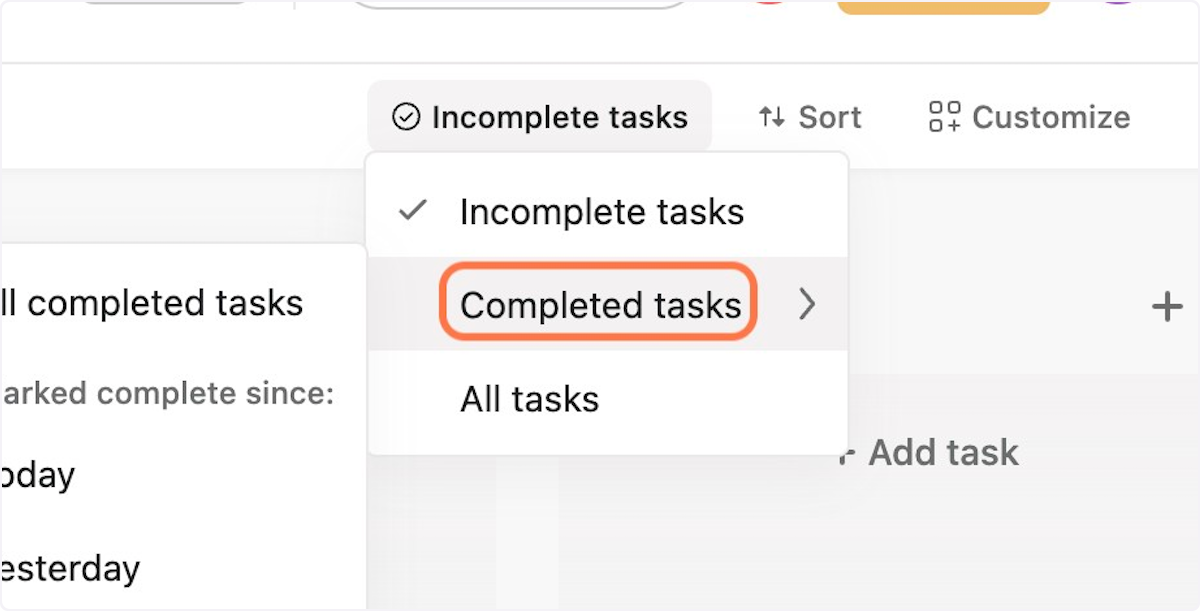Click the Sort arrows icon

click(x=772, y=117)
